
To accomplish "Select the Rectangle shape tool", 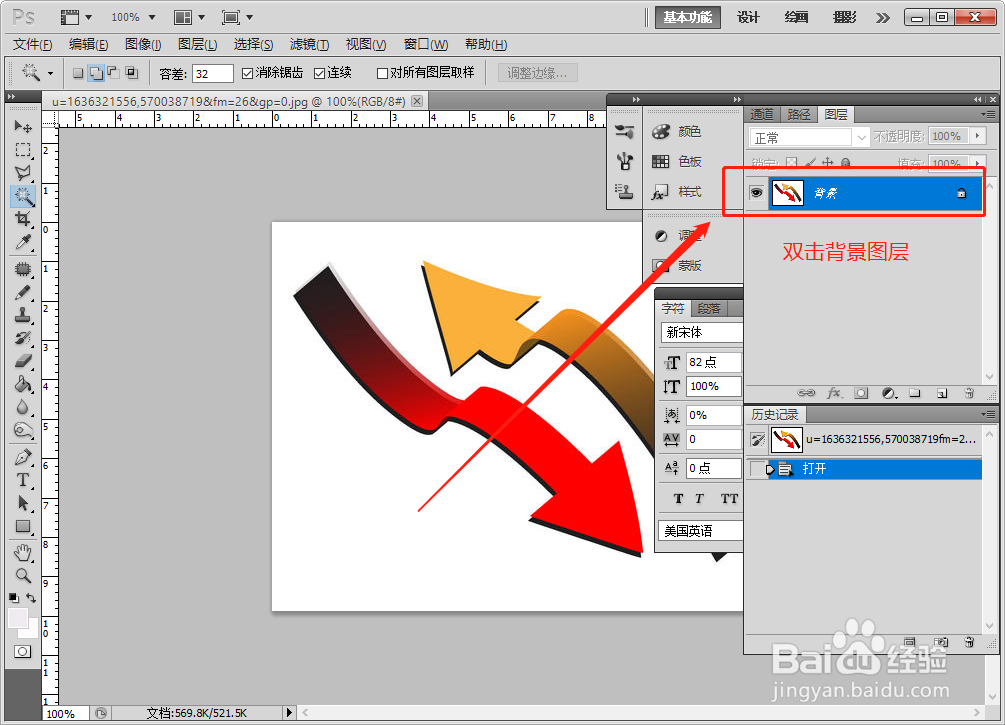I will pos(23,526).
